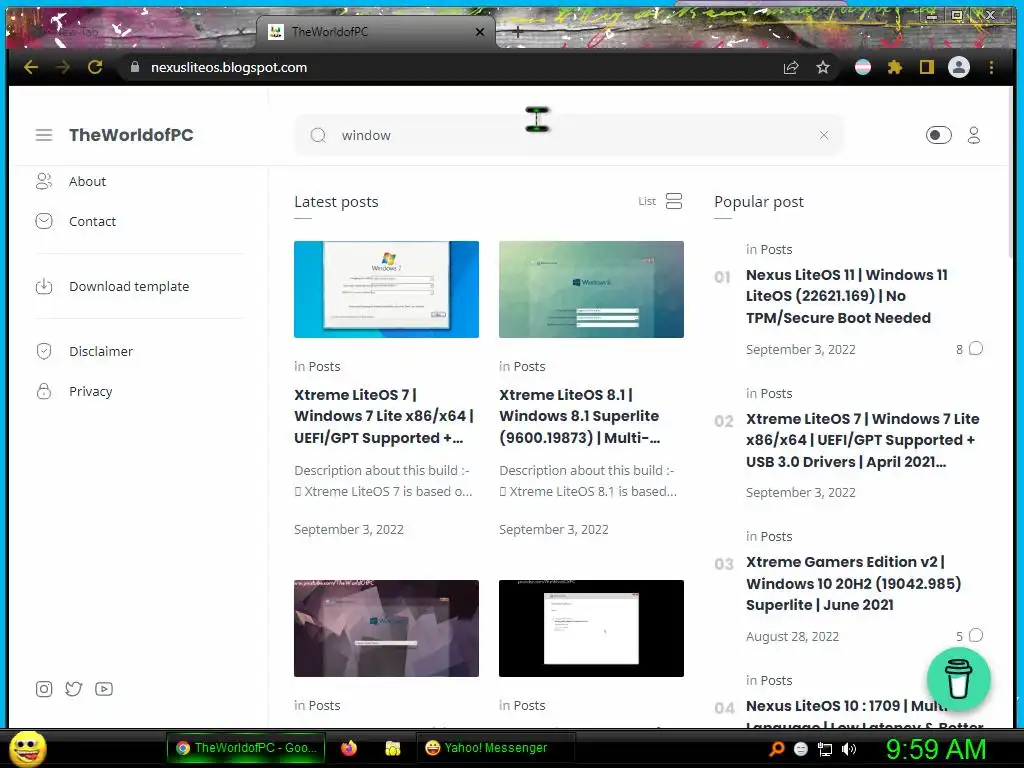
Task: Open the orange search icon in the tray
Action: pyautogui.click(x=776, y=749)
